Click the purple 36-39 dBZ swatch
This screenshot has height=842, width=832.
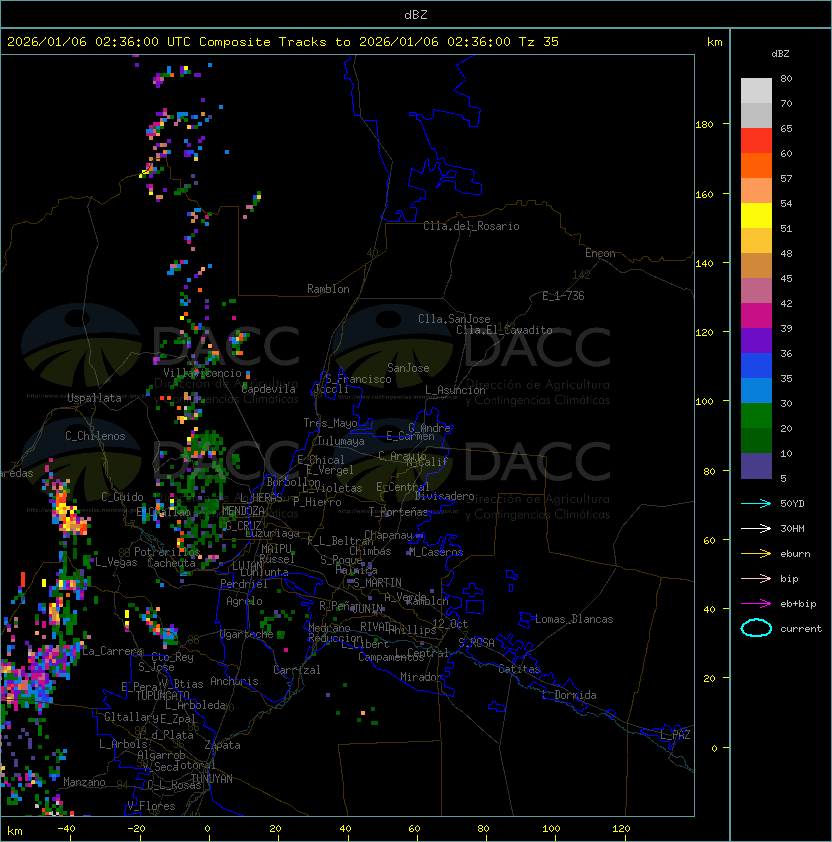tap(756, 340)
